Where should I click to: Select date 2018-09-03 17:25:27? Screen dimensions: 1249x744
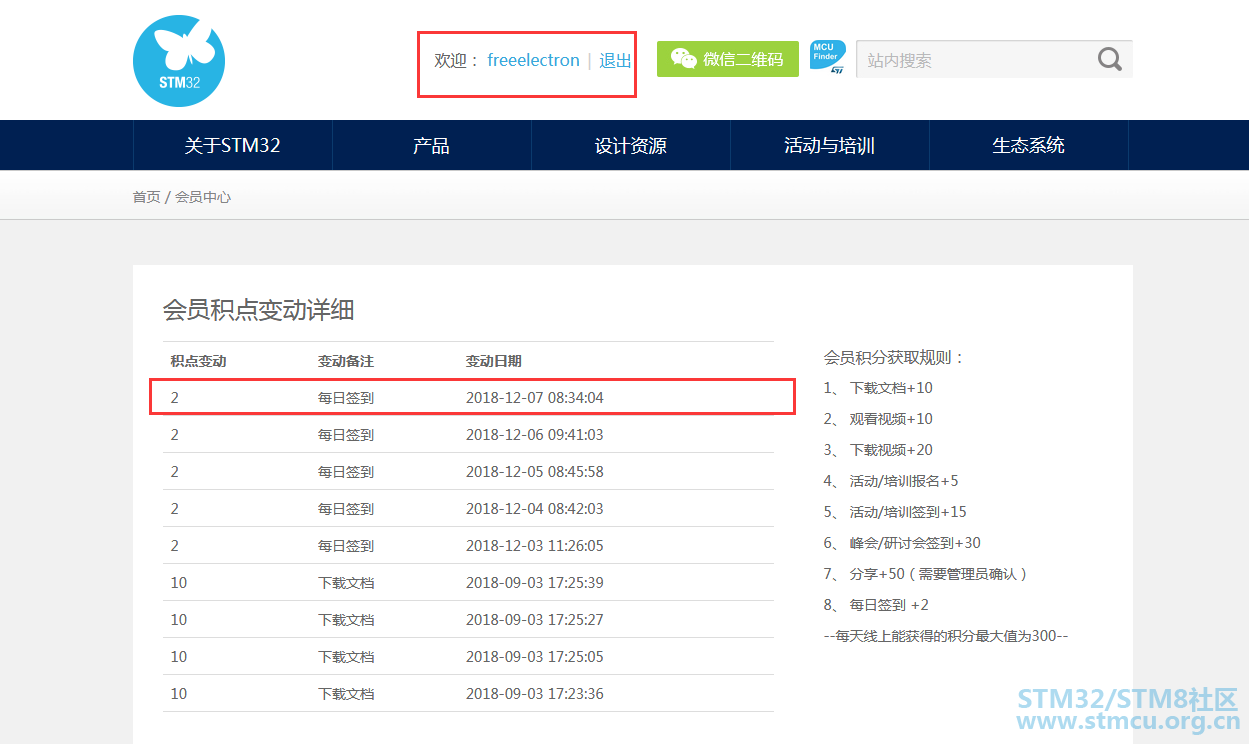[535, 620]
